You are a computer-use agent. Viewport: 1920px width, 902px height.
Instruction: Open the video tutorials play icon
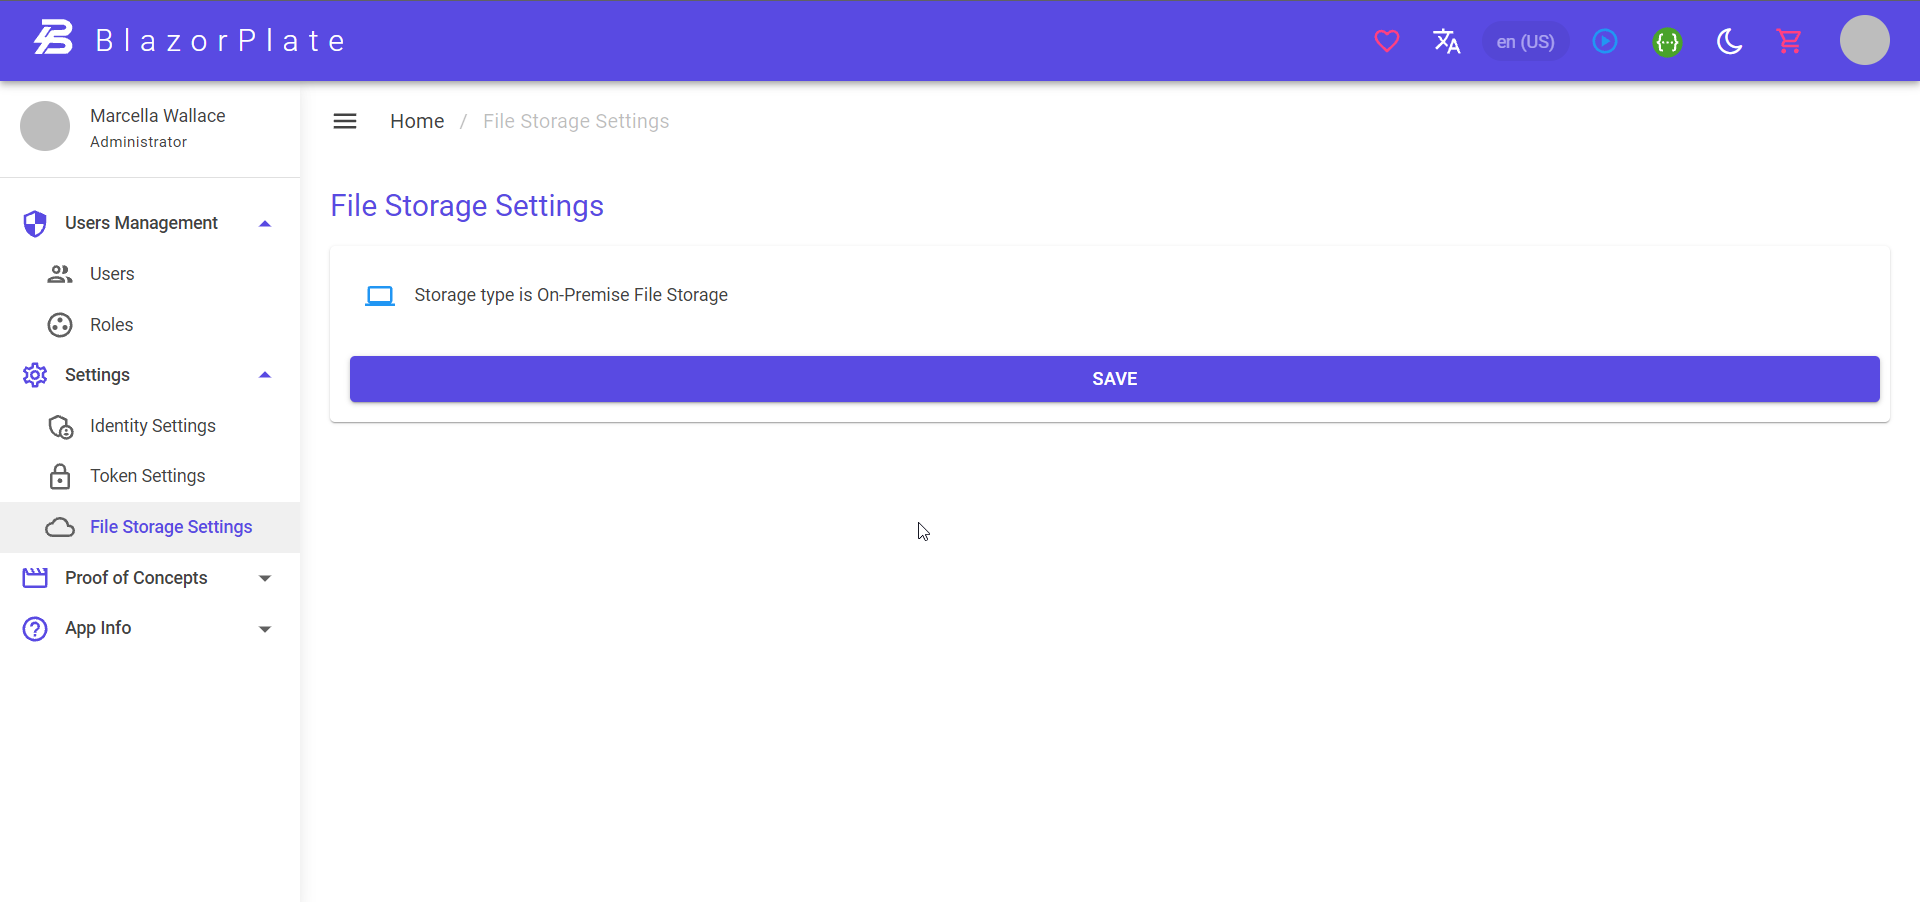1605,41
